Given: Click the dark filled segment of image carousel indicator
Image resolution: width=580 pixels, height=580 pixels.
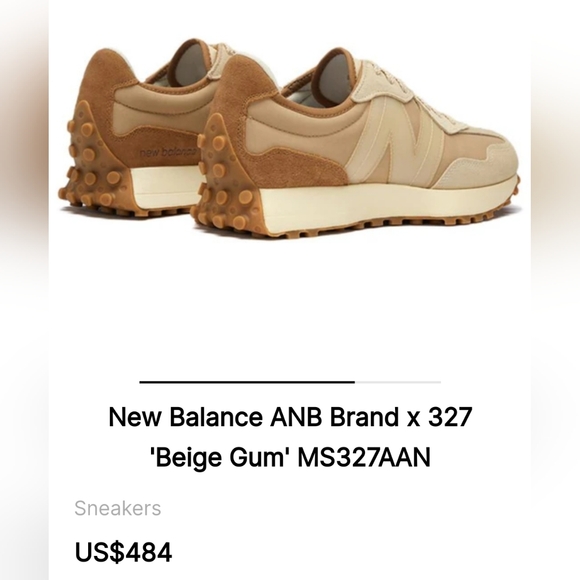Looking at the screenshot, I should (247, 382).
